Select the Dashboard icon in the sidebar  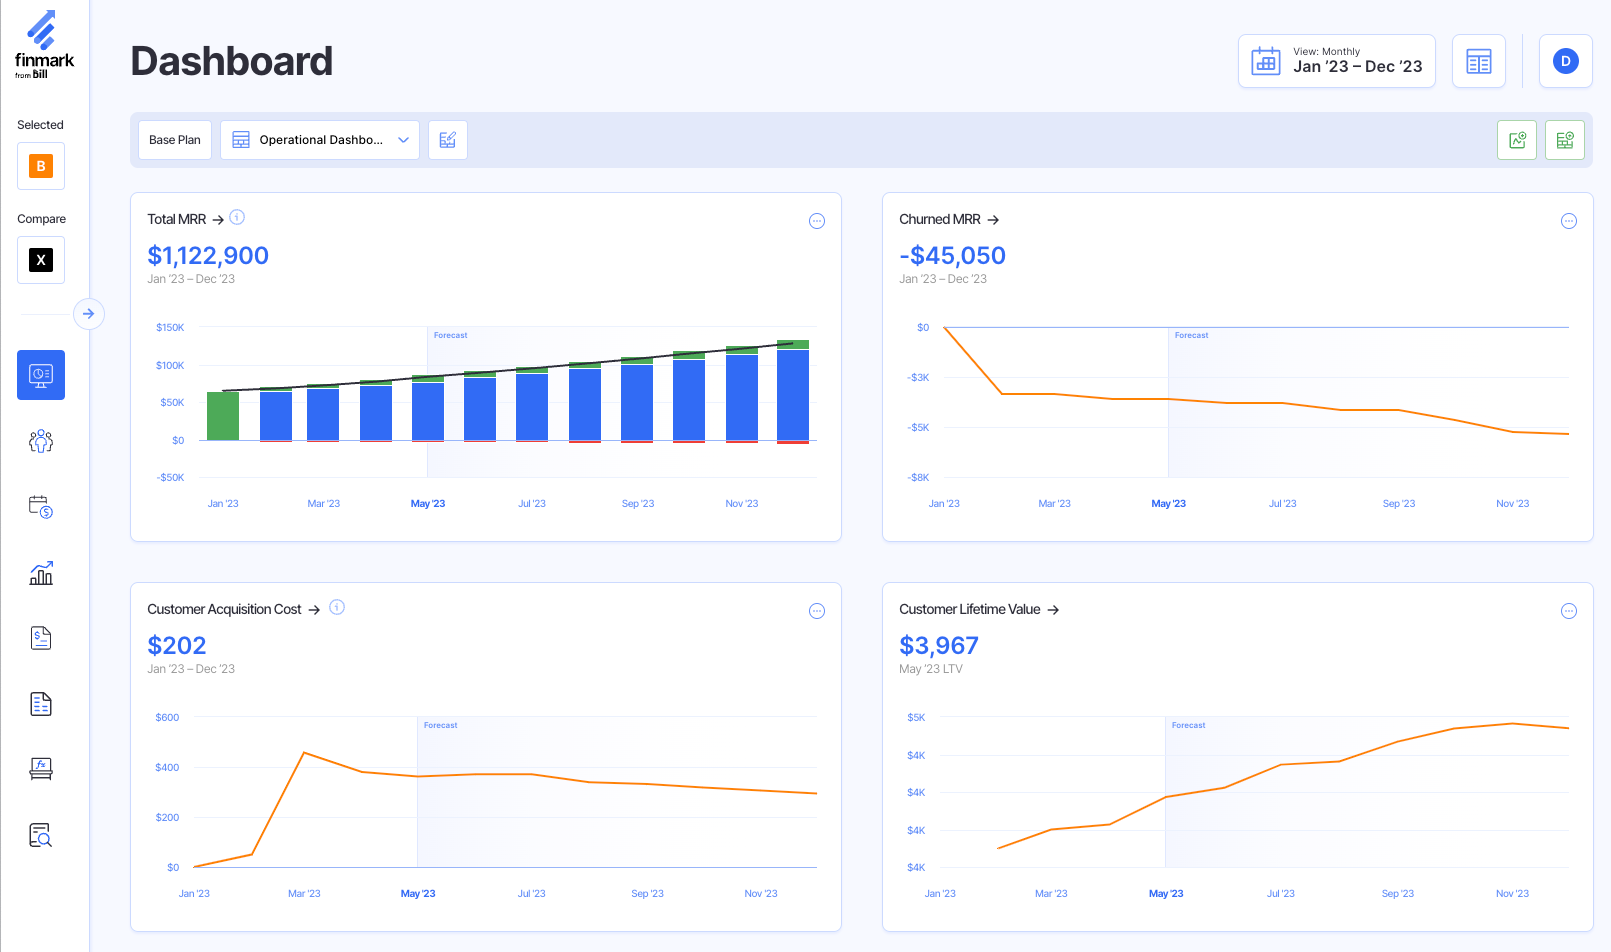pyautogui.click(x=40, y=375)
